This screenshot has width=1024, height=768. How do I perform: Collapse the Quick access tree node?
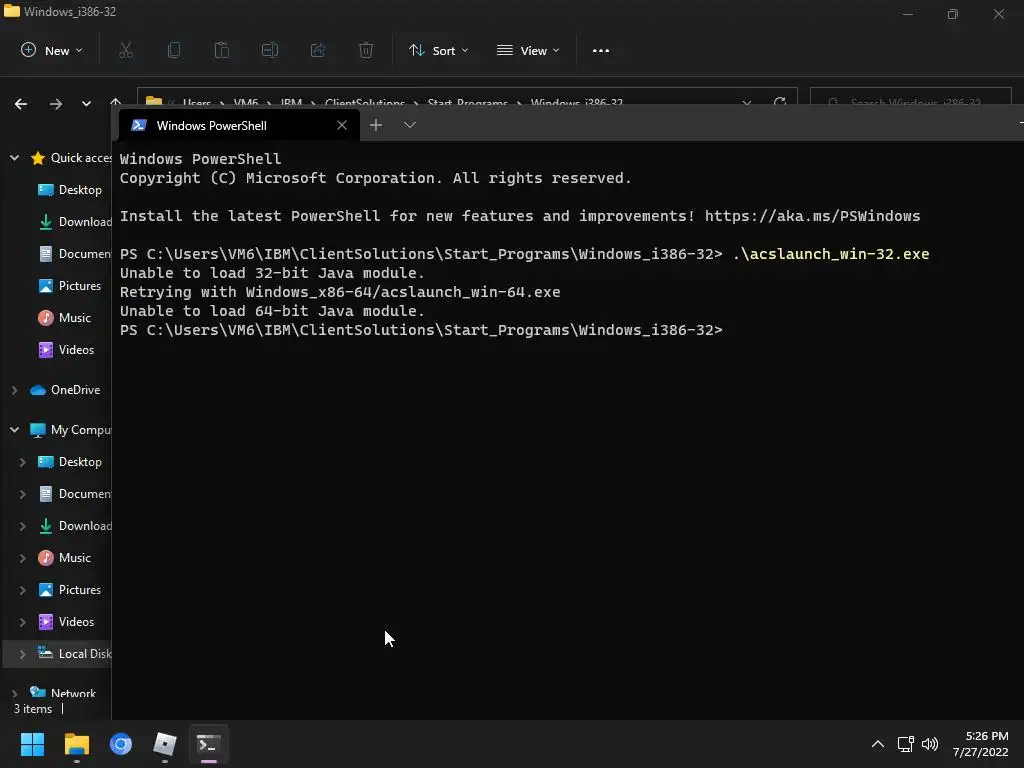click(14, 157)
